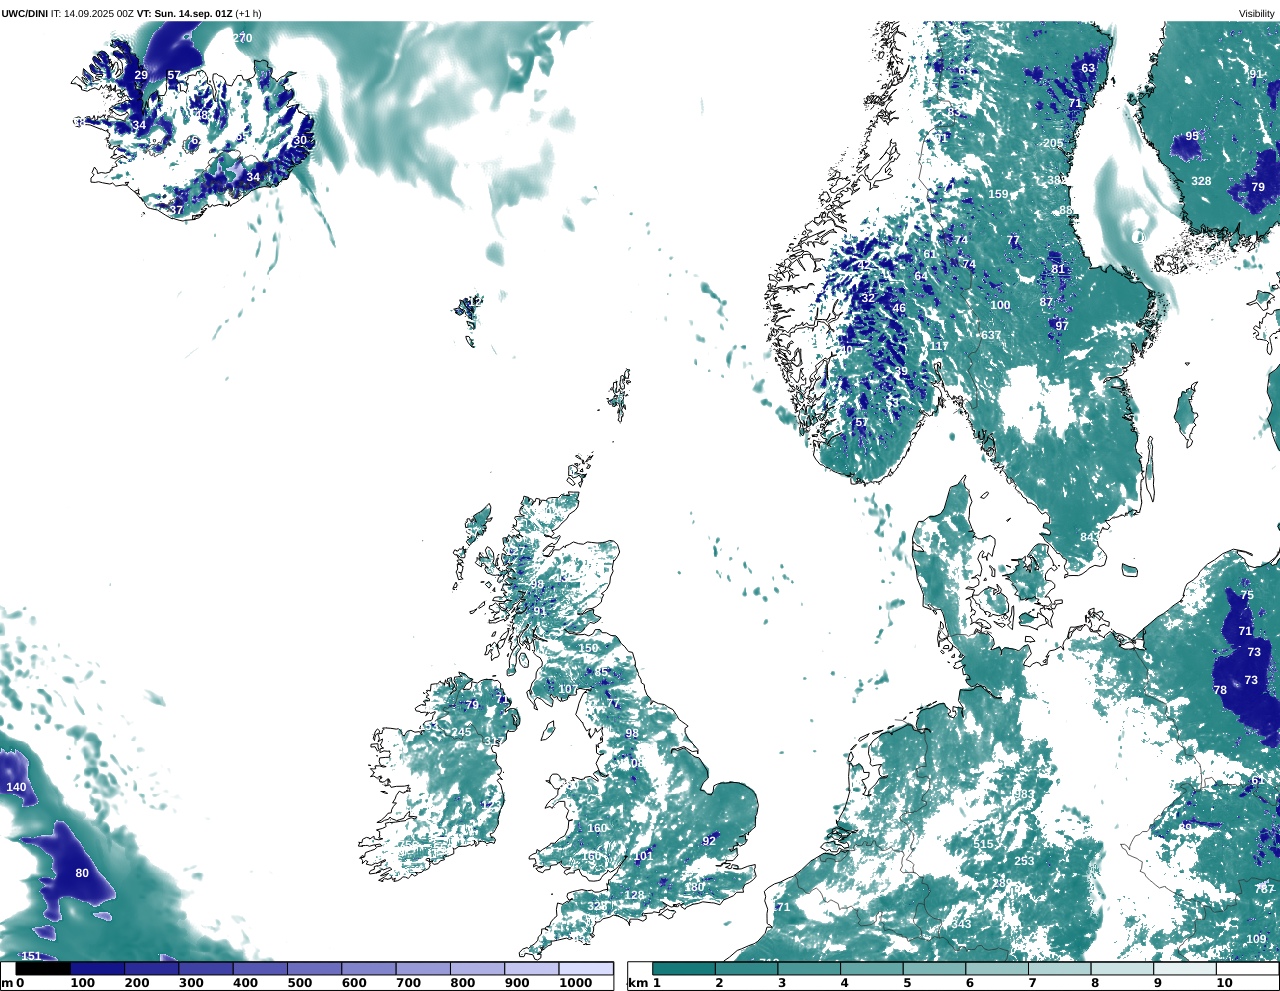Viewport: 1280px width, 991px height.
Task: Click the '515' value over Germany
Action: click(x=984, y=844)
